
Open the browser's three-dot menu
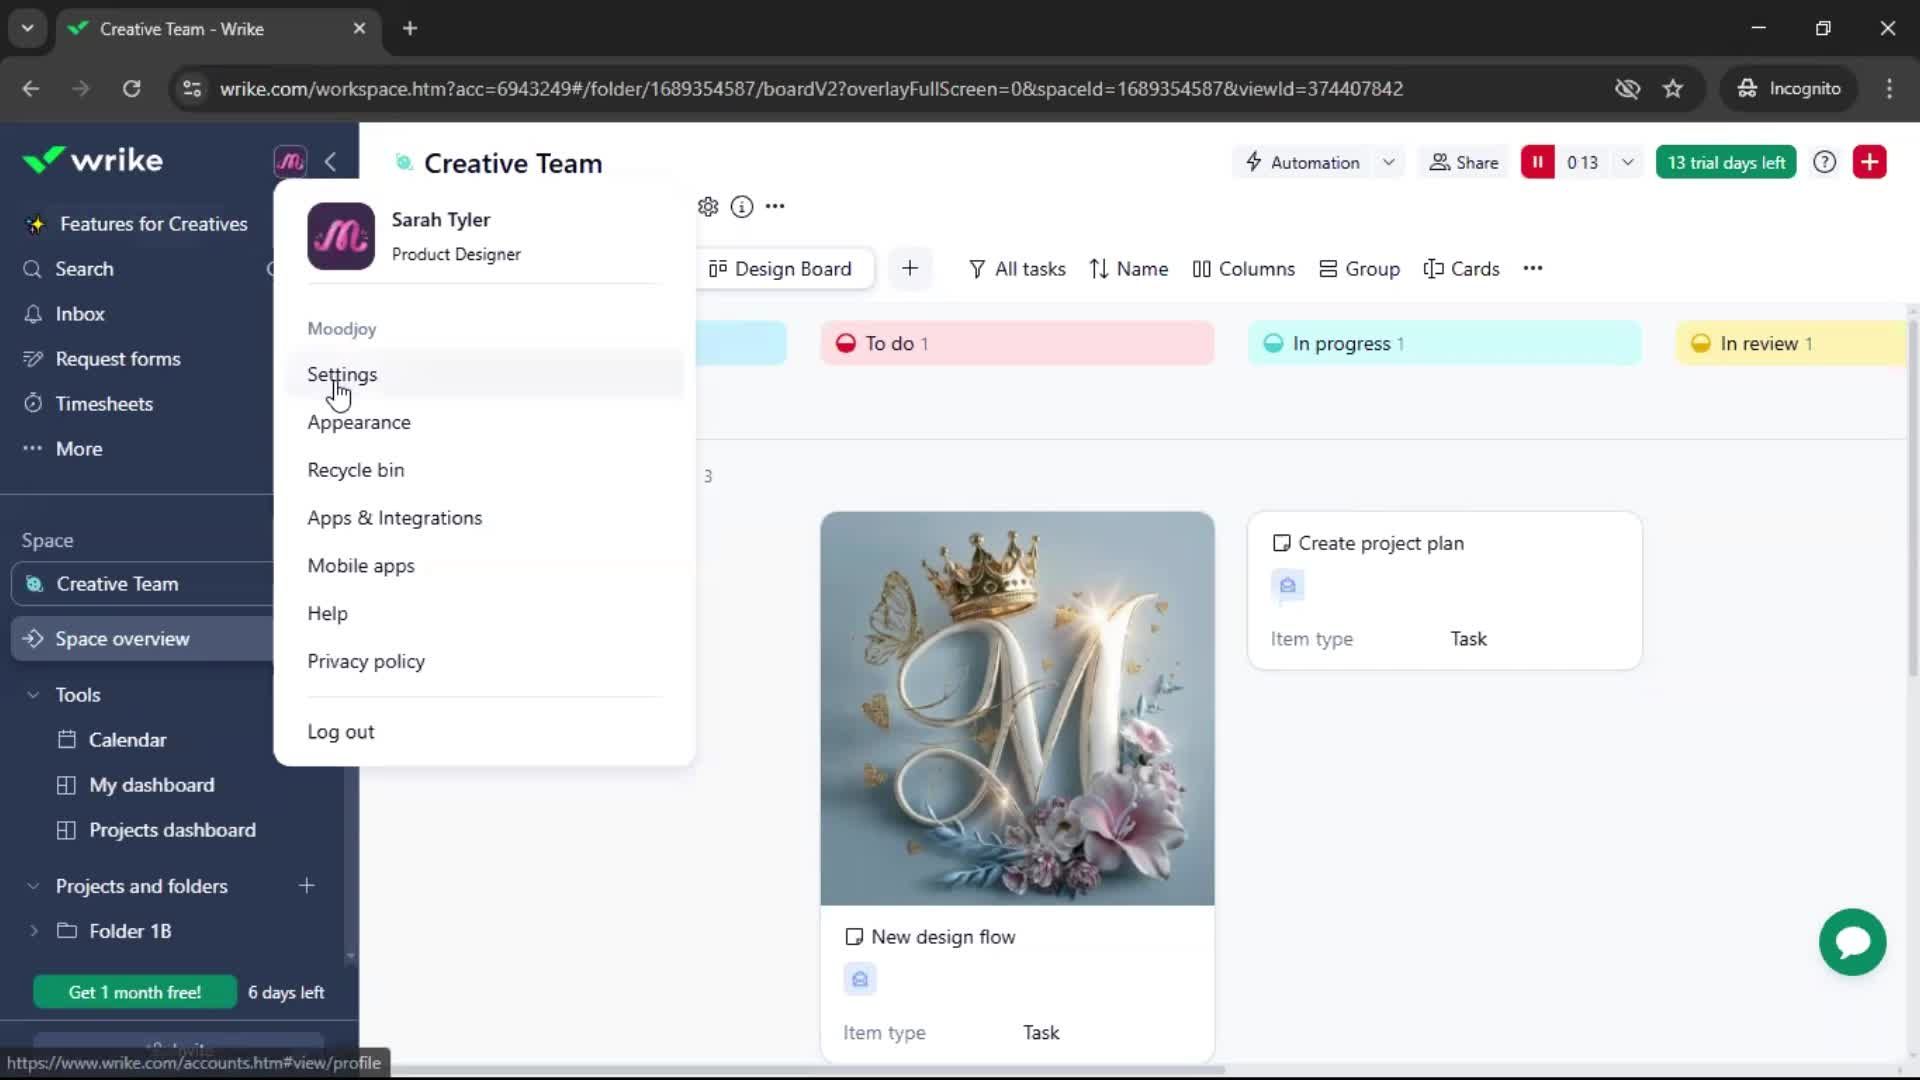(1889, 89)
